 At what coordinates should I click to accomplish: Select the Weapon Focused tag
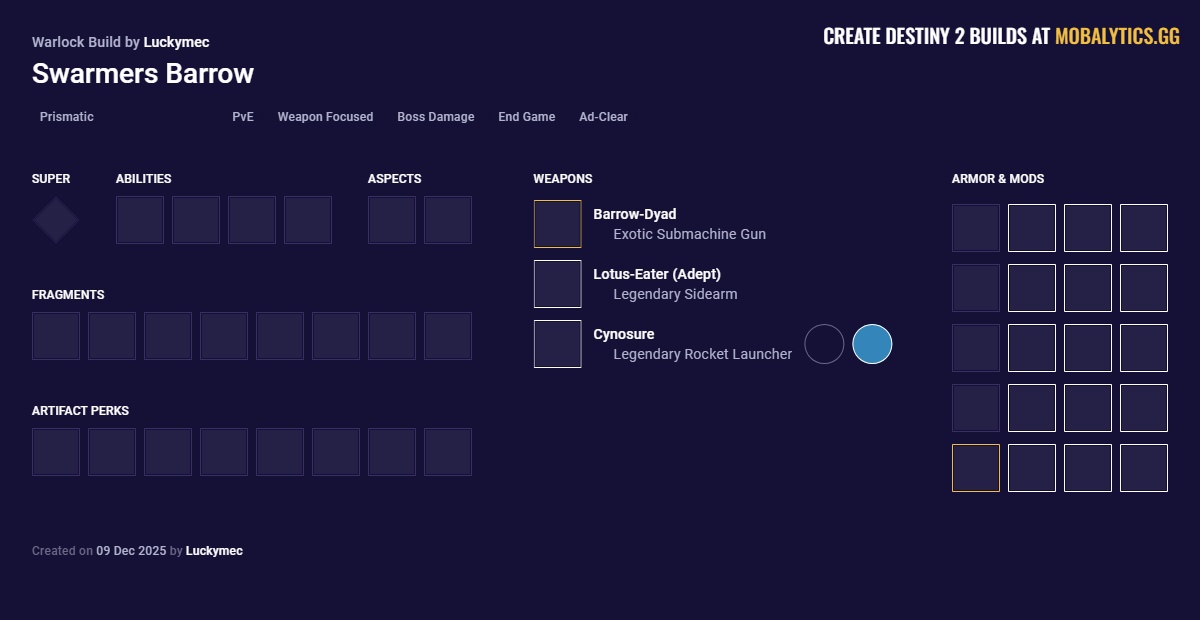coord(325,117)
